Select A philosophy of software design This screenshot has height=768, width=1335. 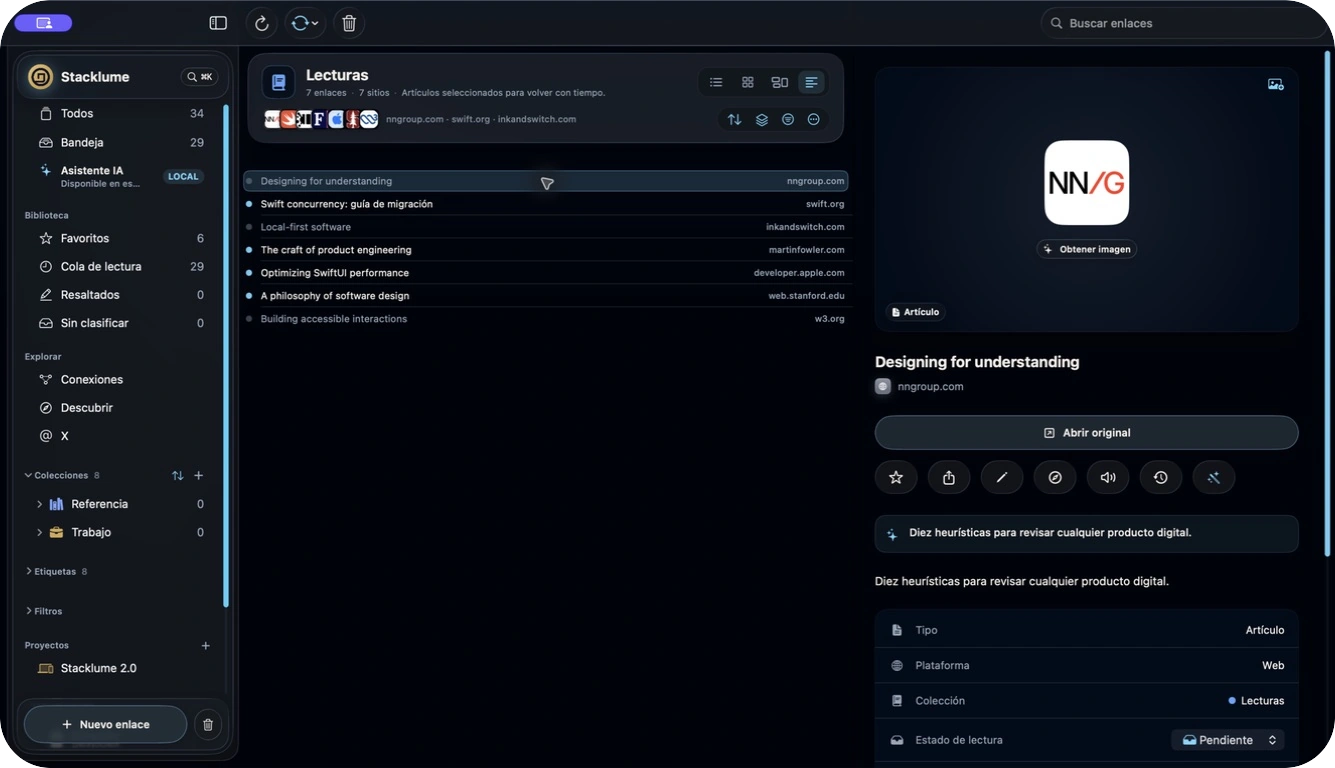546,296
